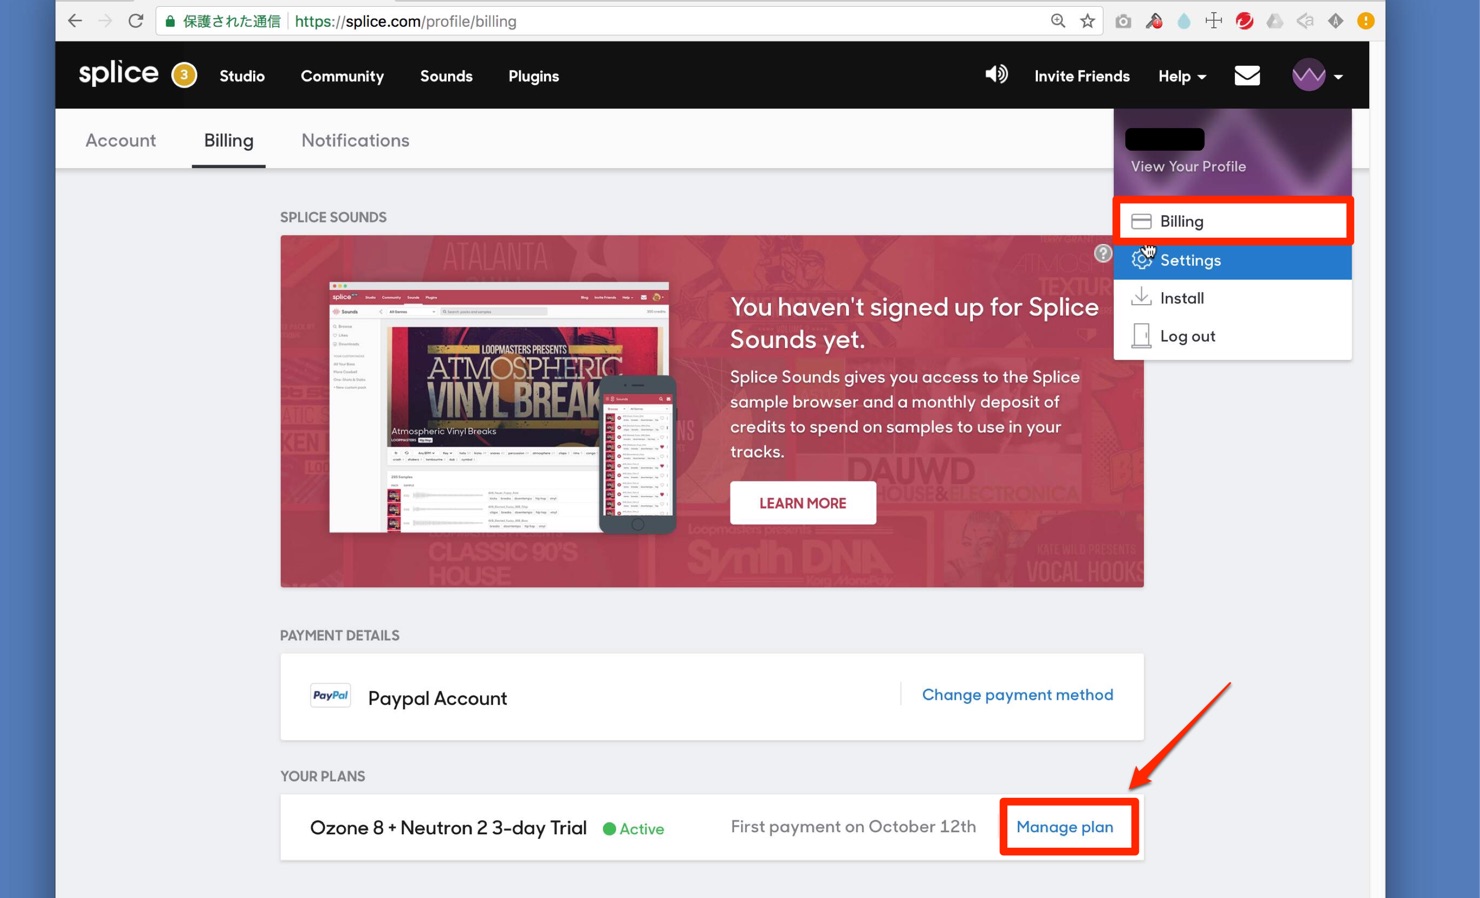Open the zoom magnifier icon in the address bar
This screenshot has height=898, width=1480.
pos(1058,21)
